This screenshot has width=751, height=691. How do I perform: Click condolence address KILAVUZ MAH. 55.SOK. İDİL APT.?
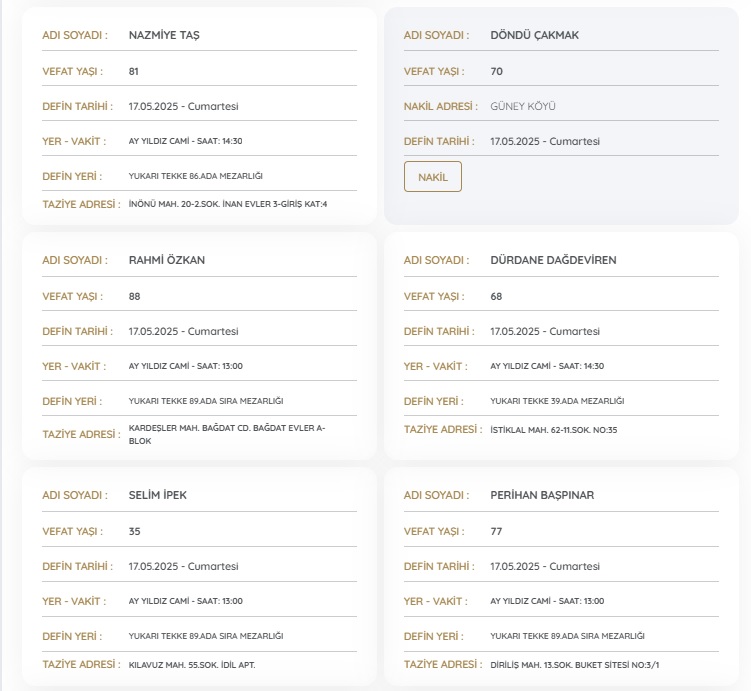tap(192, 665)
